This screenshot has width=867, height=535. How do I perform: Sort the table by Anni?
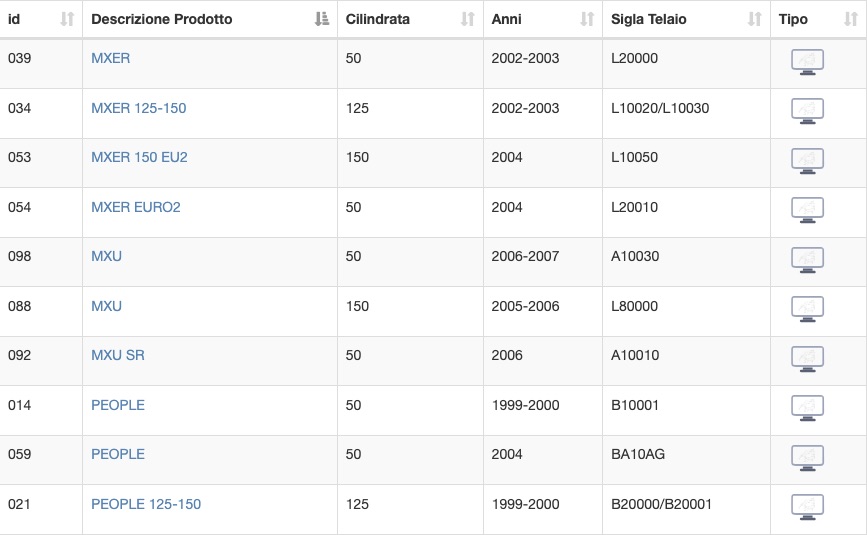[587, 19]
